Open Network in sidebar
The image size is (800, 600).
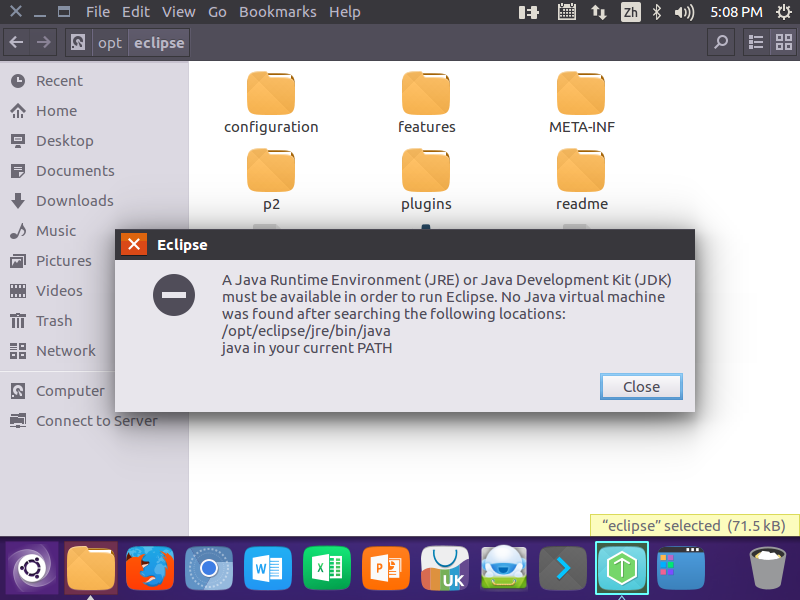click(x=57, y=351)
